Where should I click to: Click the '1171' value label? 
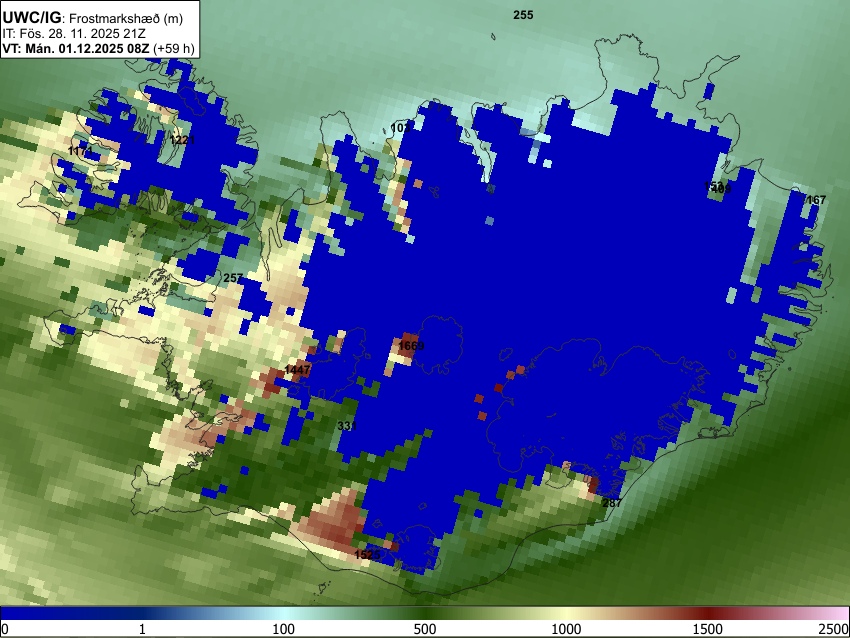pos(81,151)
